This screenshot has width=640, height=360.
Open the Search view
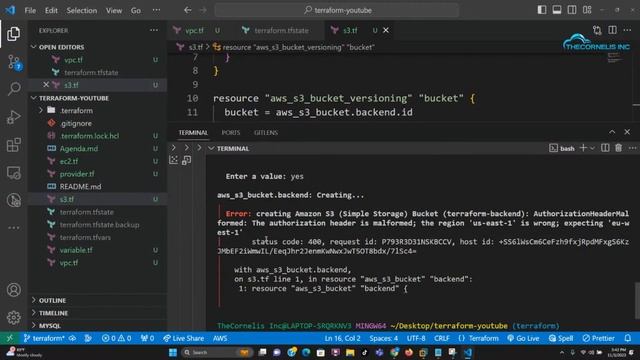14,89
